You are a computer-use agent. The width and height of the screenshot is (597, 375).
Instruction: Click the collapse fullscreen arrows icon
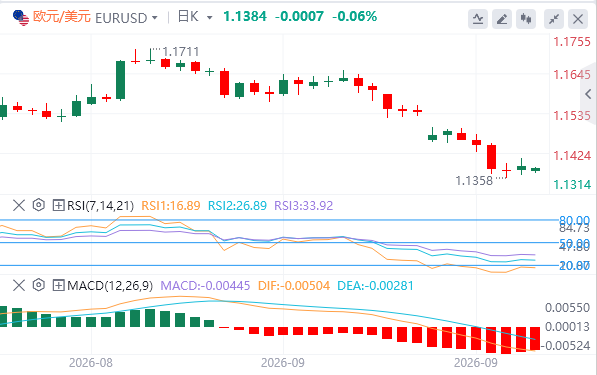(554, 18)
